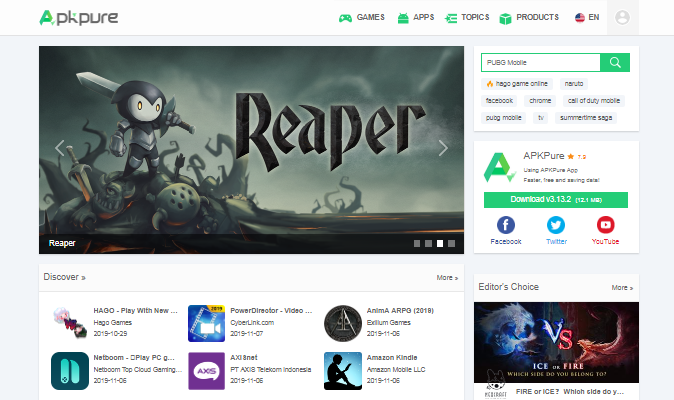Click More in Discover section

447,278
